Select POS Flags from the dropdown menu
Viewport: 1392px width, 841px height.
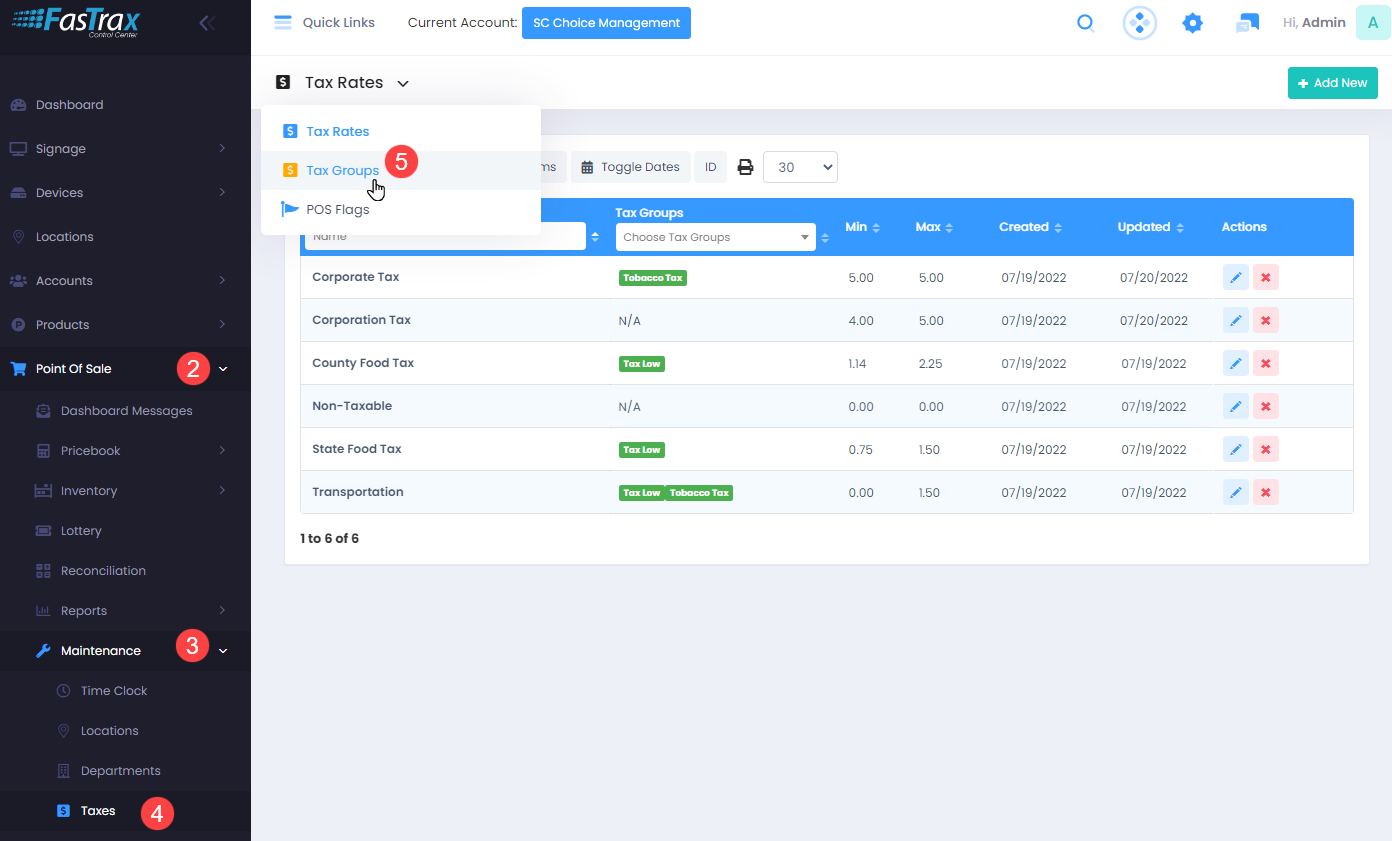[x=337, y=210]
